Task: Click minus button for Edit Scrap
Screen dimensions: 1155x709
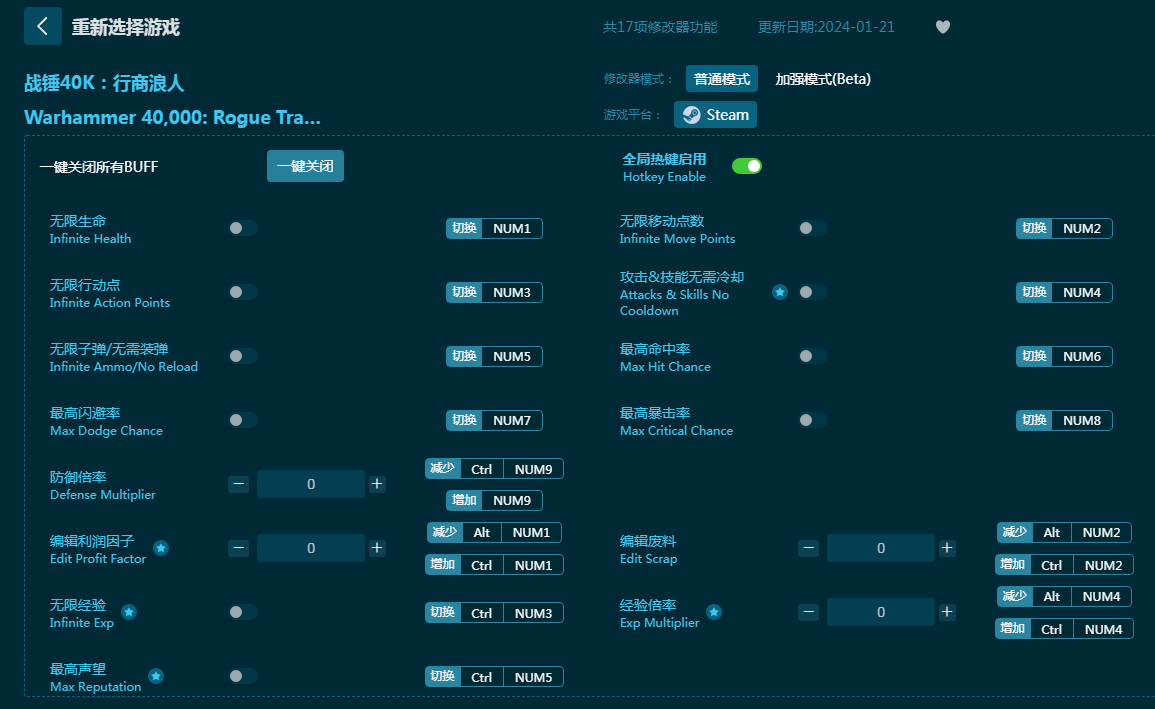Action: (808, 548)
